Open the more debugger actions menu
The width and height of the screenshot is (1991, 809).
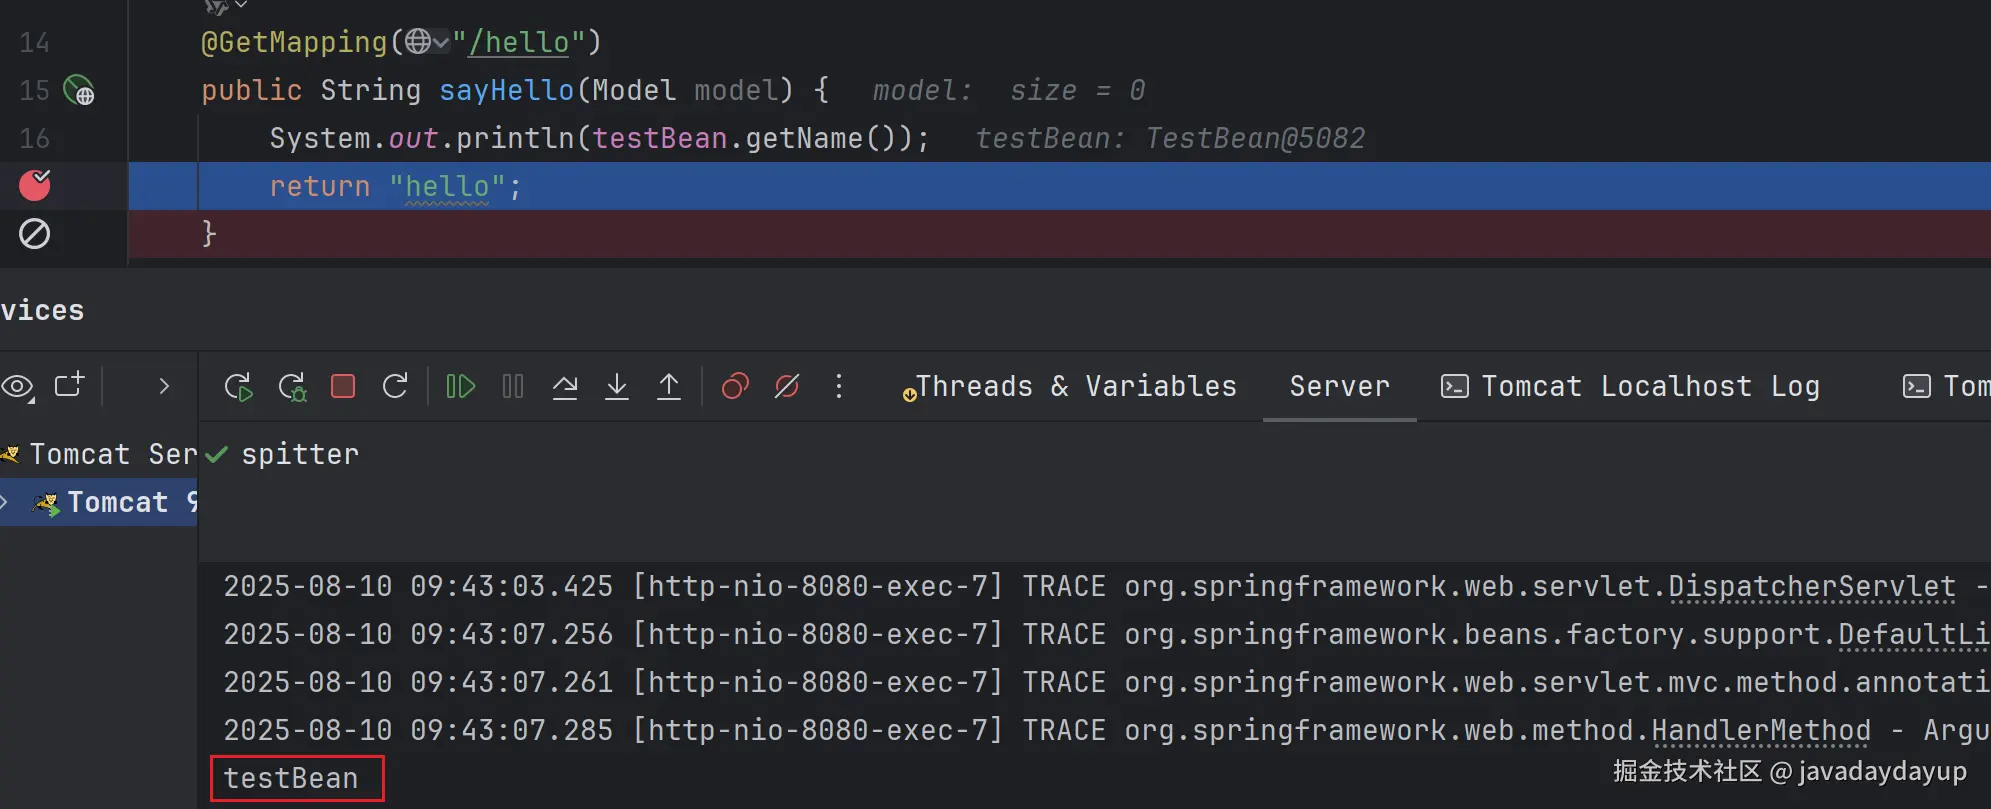coord(839,386)
